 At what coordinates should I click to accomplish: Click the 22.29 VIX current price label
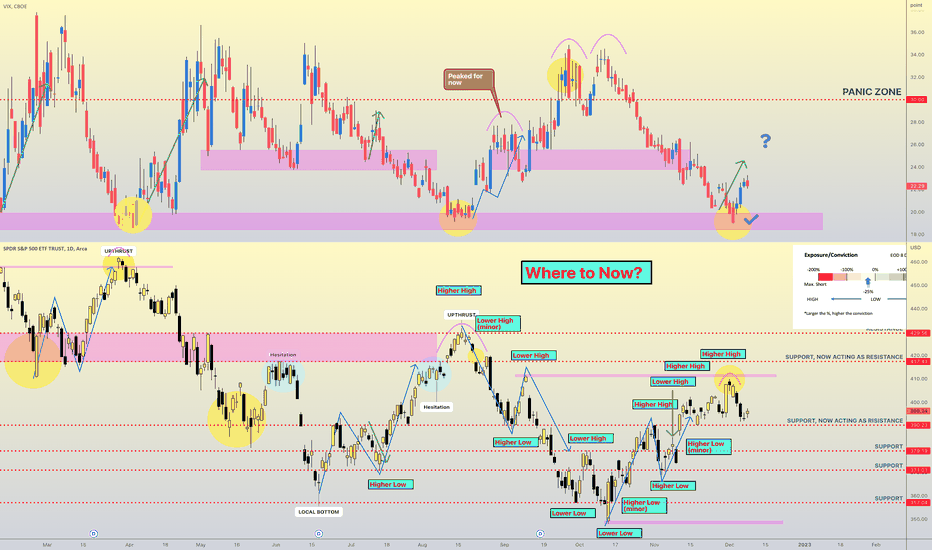coord(918,186)
